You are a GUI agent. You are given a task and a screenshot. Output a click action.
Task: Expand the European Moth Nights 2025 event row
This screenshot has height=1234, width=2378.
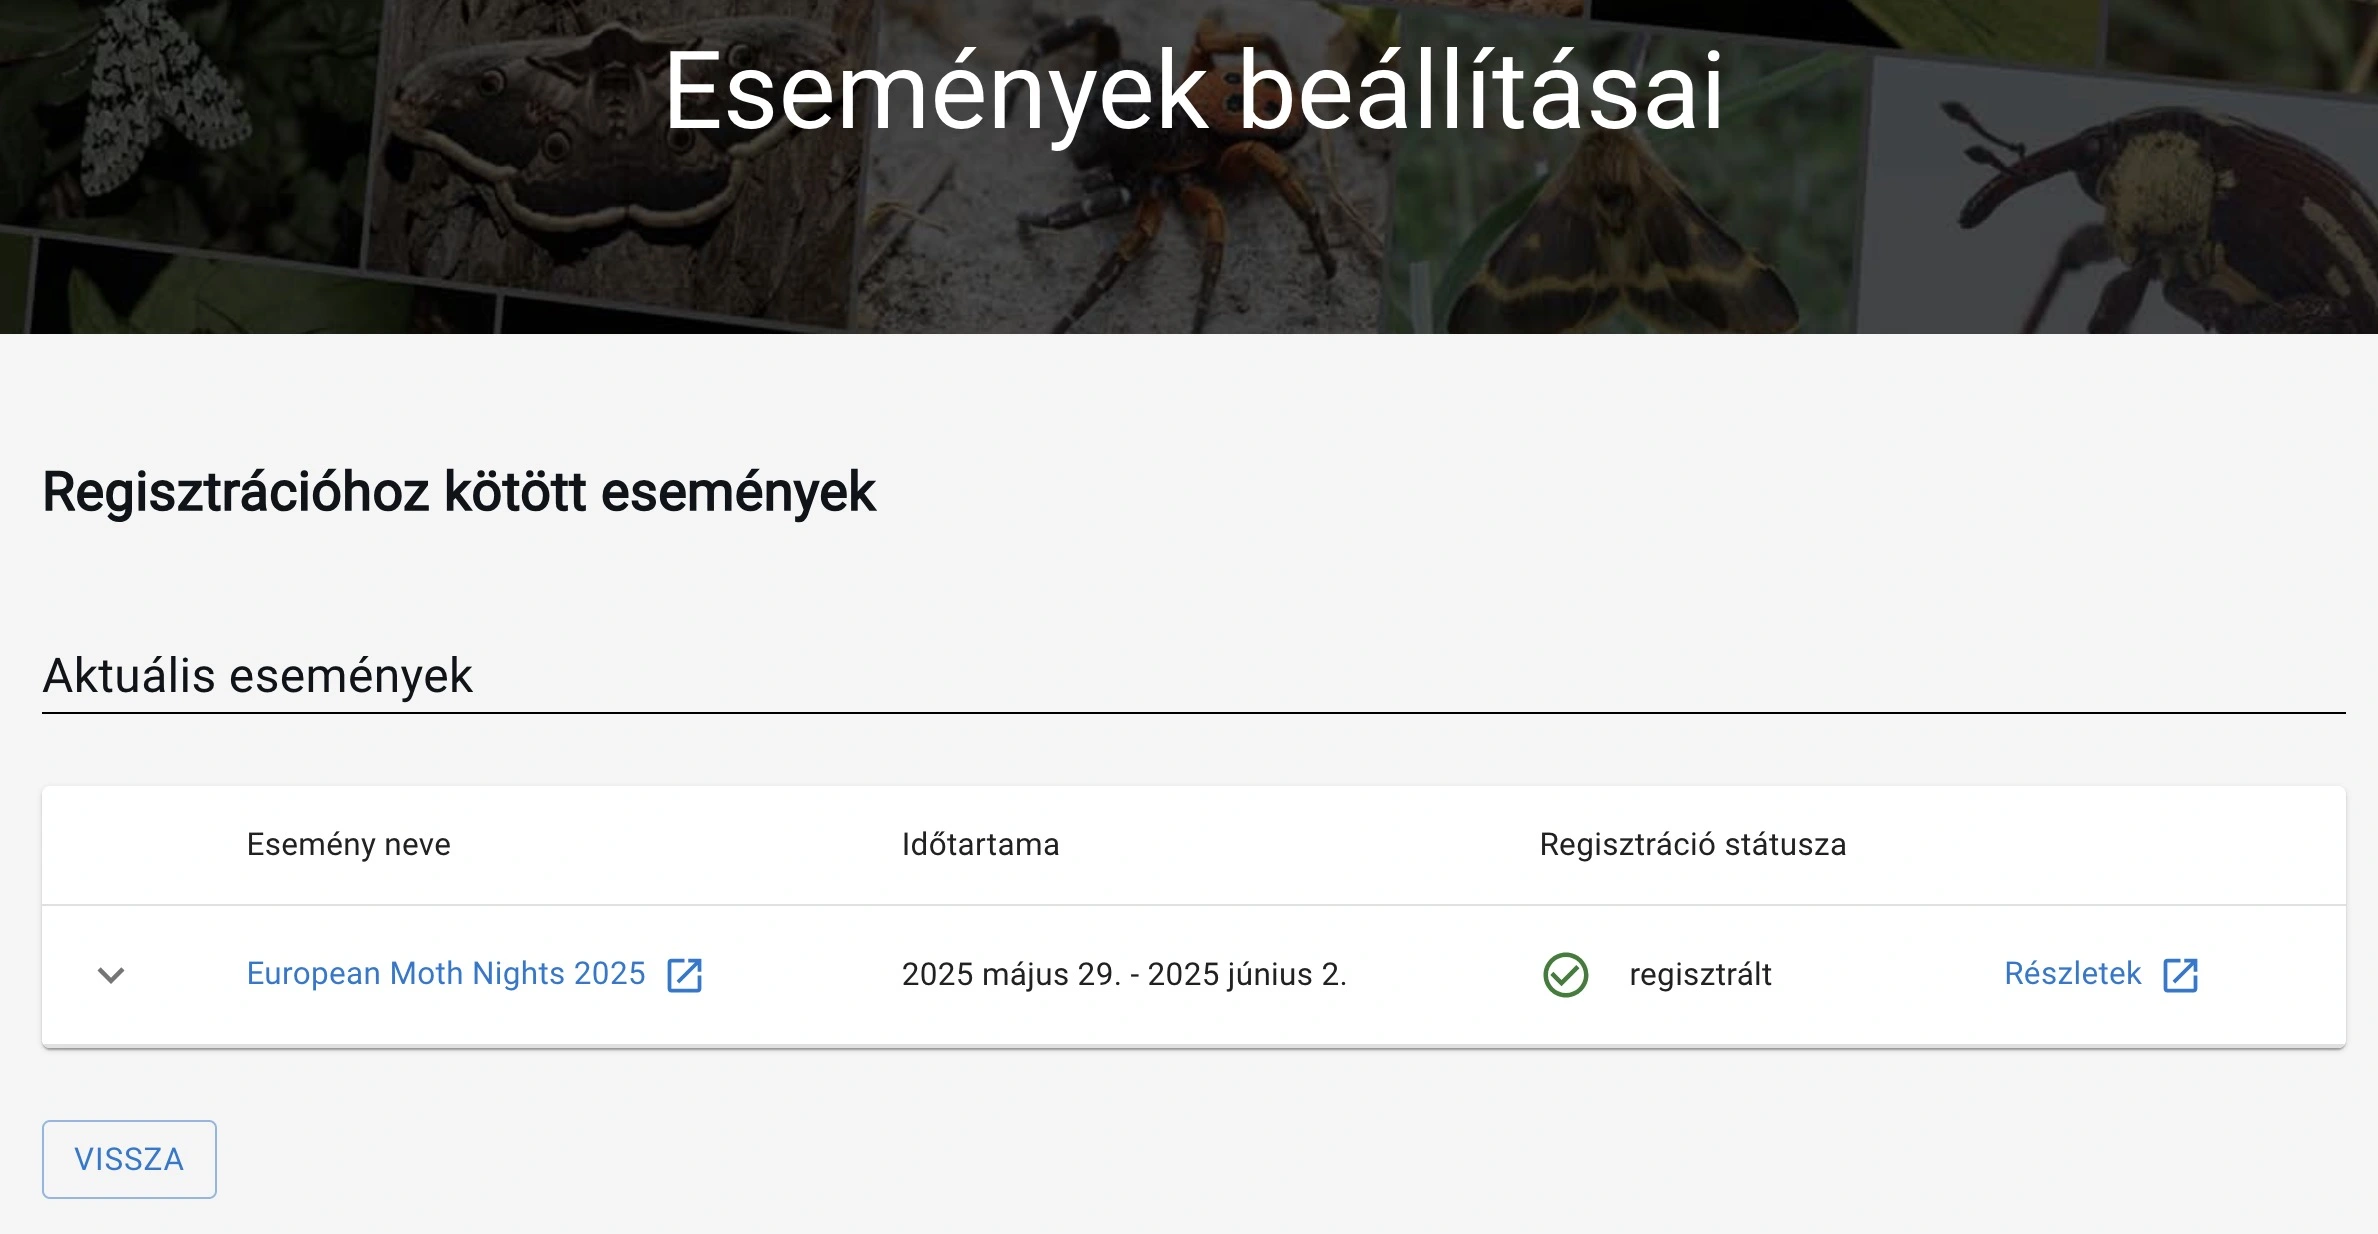point(110,973)
